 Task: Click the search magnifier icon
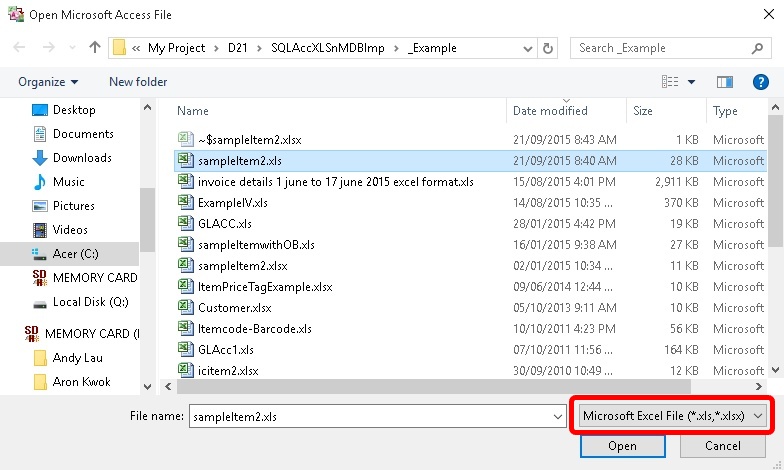point(759,47)
